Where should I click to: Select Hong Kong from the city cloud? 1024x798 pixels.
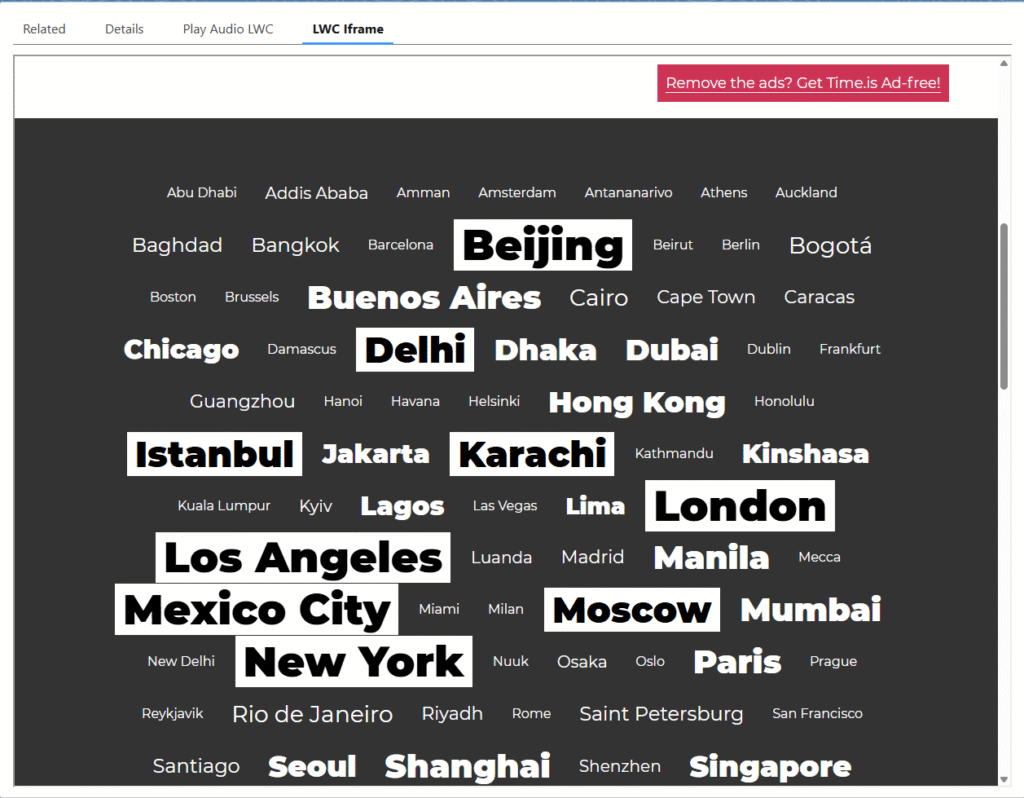(x=636, y=403)
